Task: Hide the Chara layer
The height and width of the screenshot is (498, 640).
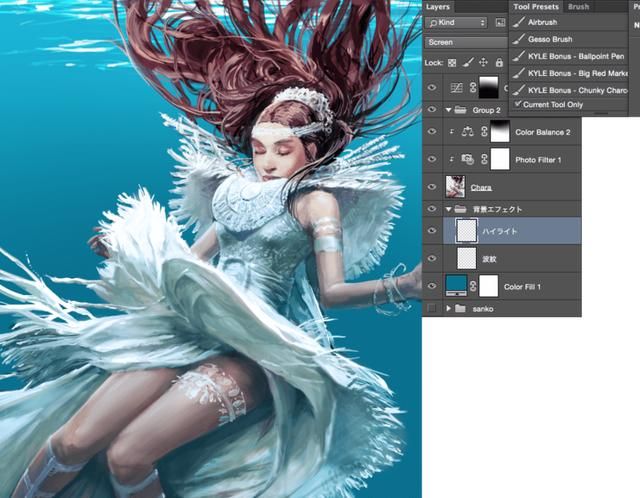Action: point(432,187)
